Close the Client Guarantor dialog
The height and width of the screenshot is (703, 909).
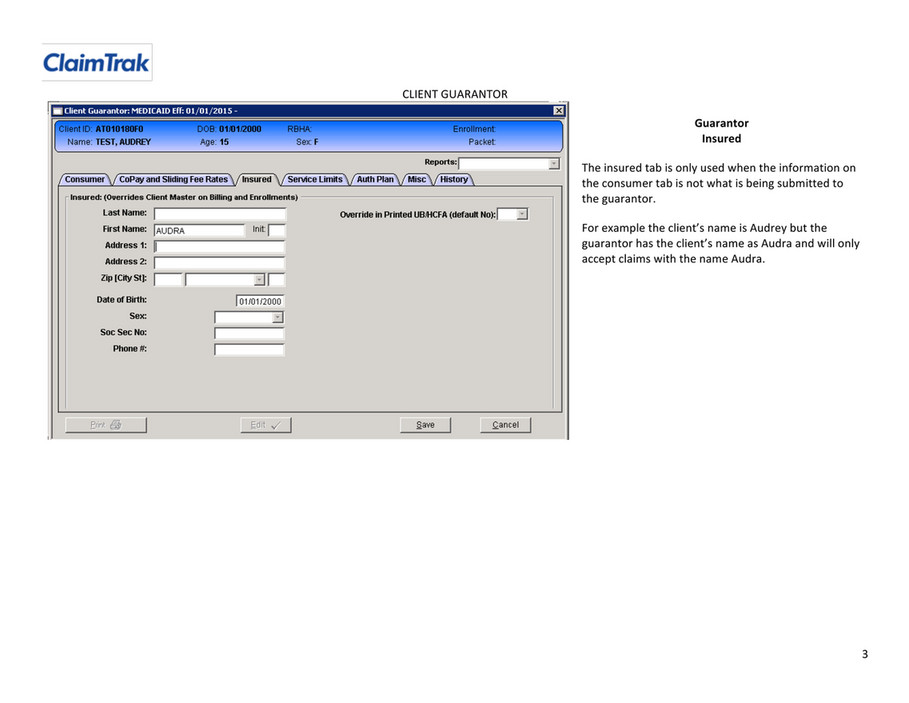tap(558, 111)
